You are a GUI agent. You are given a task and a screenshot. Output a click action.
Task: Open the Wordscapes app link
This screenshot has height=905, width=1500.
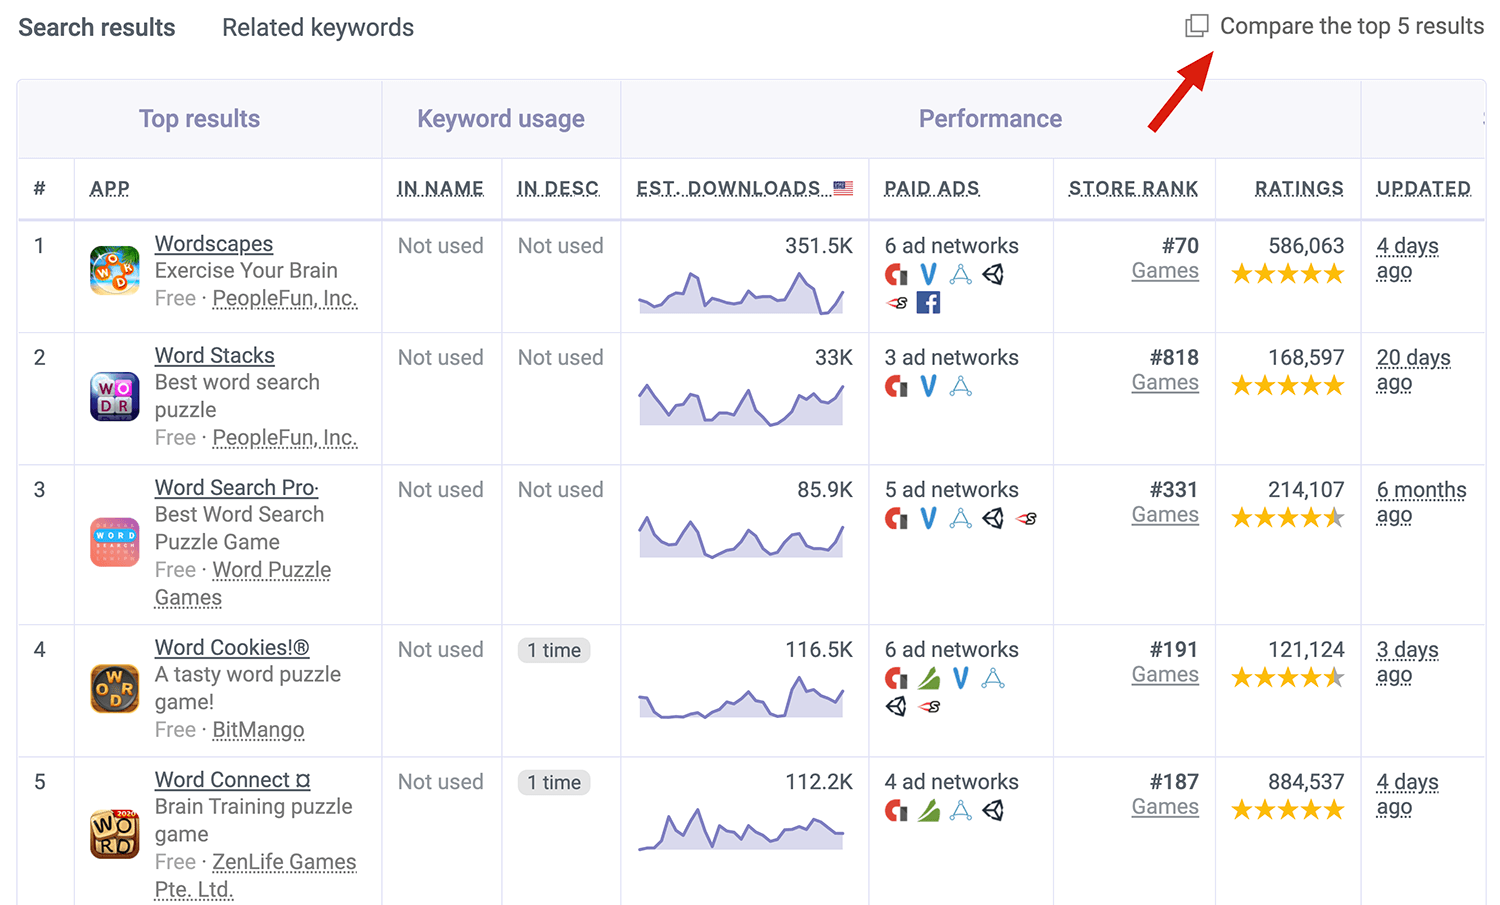214,244
